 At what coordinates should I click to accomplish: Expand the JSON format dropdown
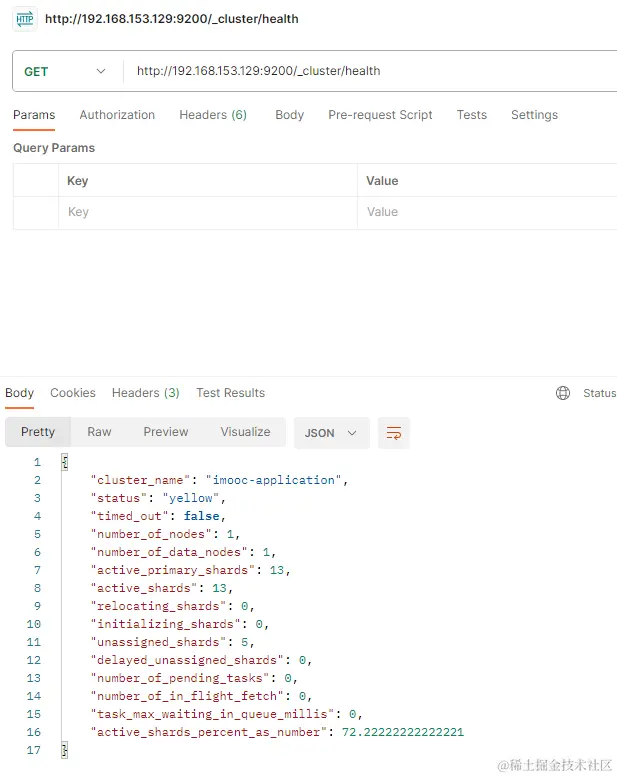(x=331, y=433)
